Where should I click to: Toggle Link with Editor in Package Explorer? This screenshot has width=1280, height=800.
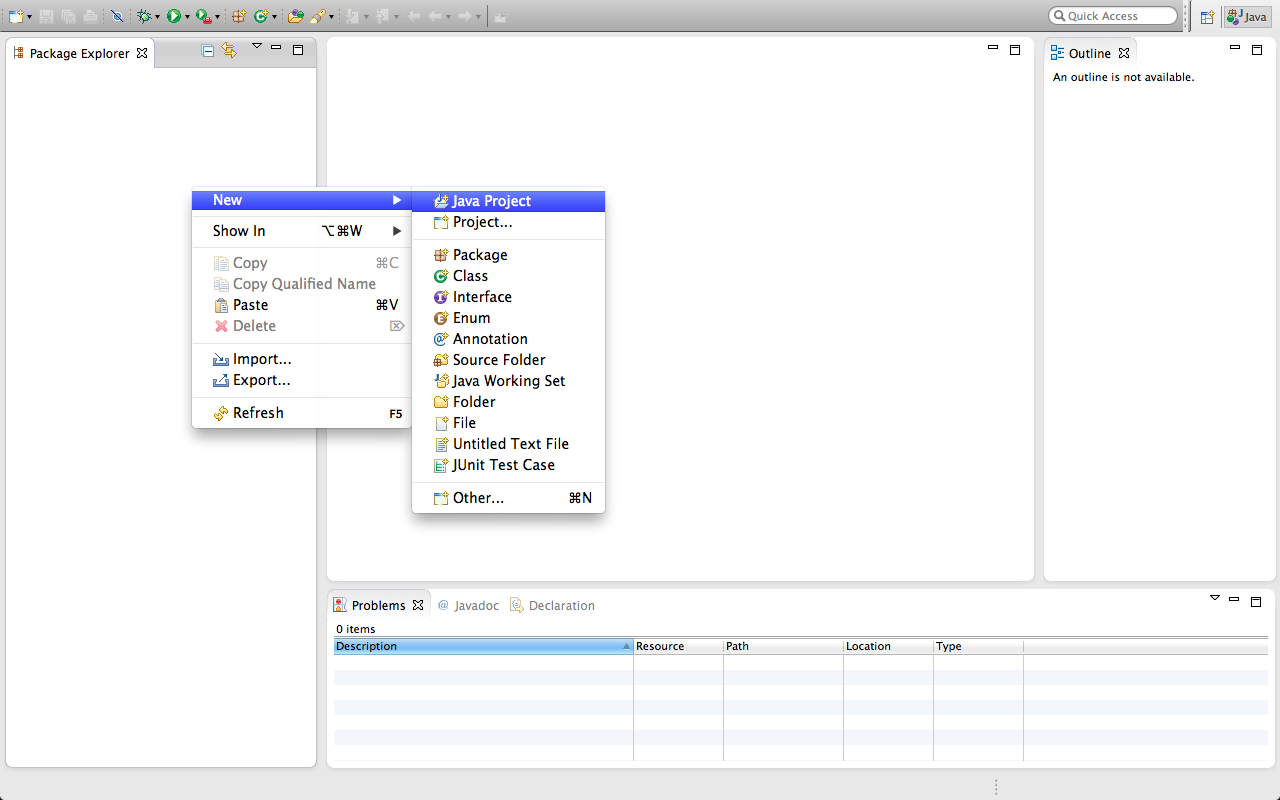point(229,51)
